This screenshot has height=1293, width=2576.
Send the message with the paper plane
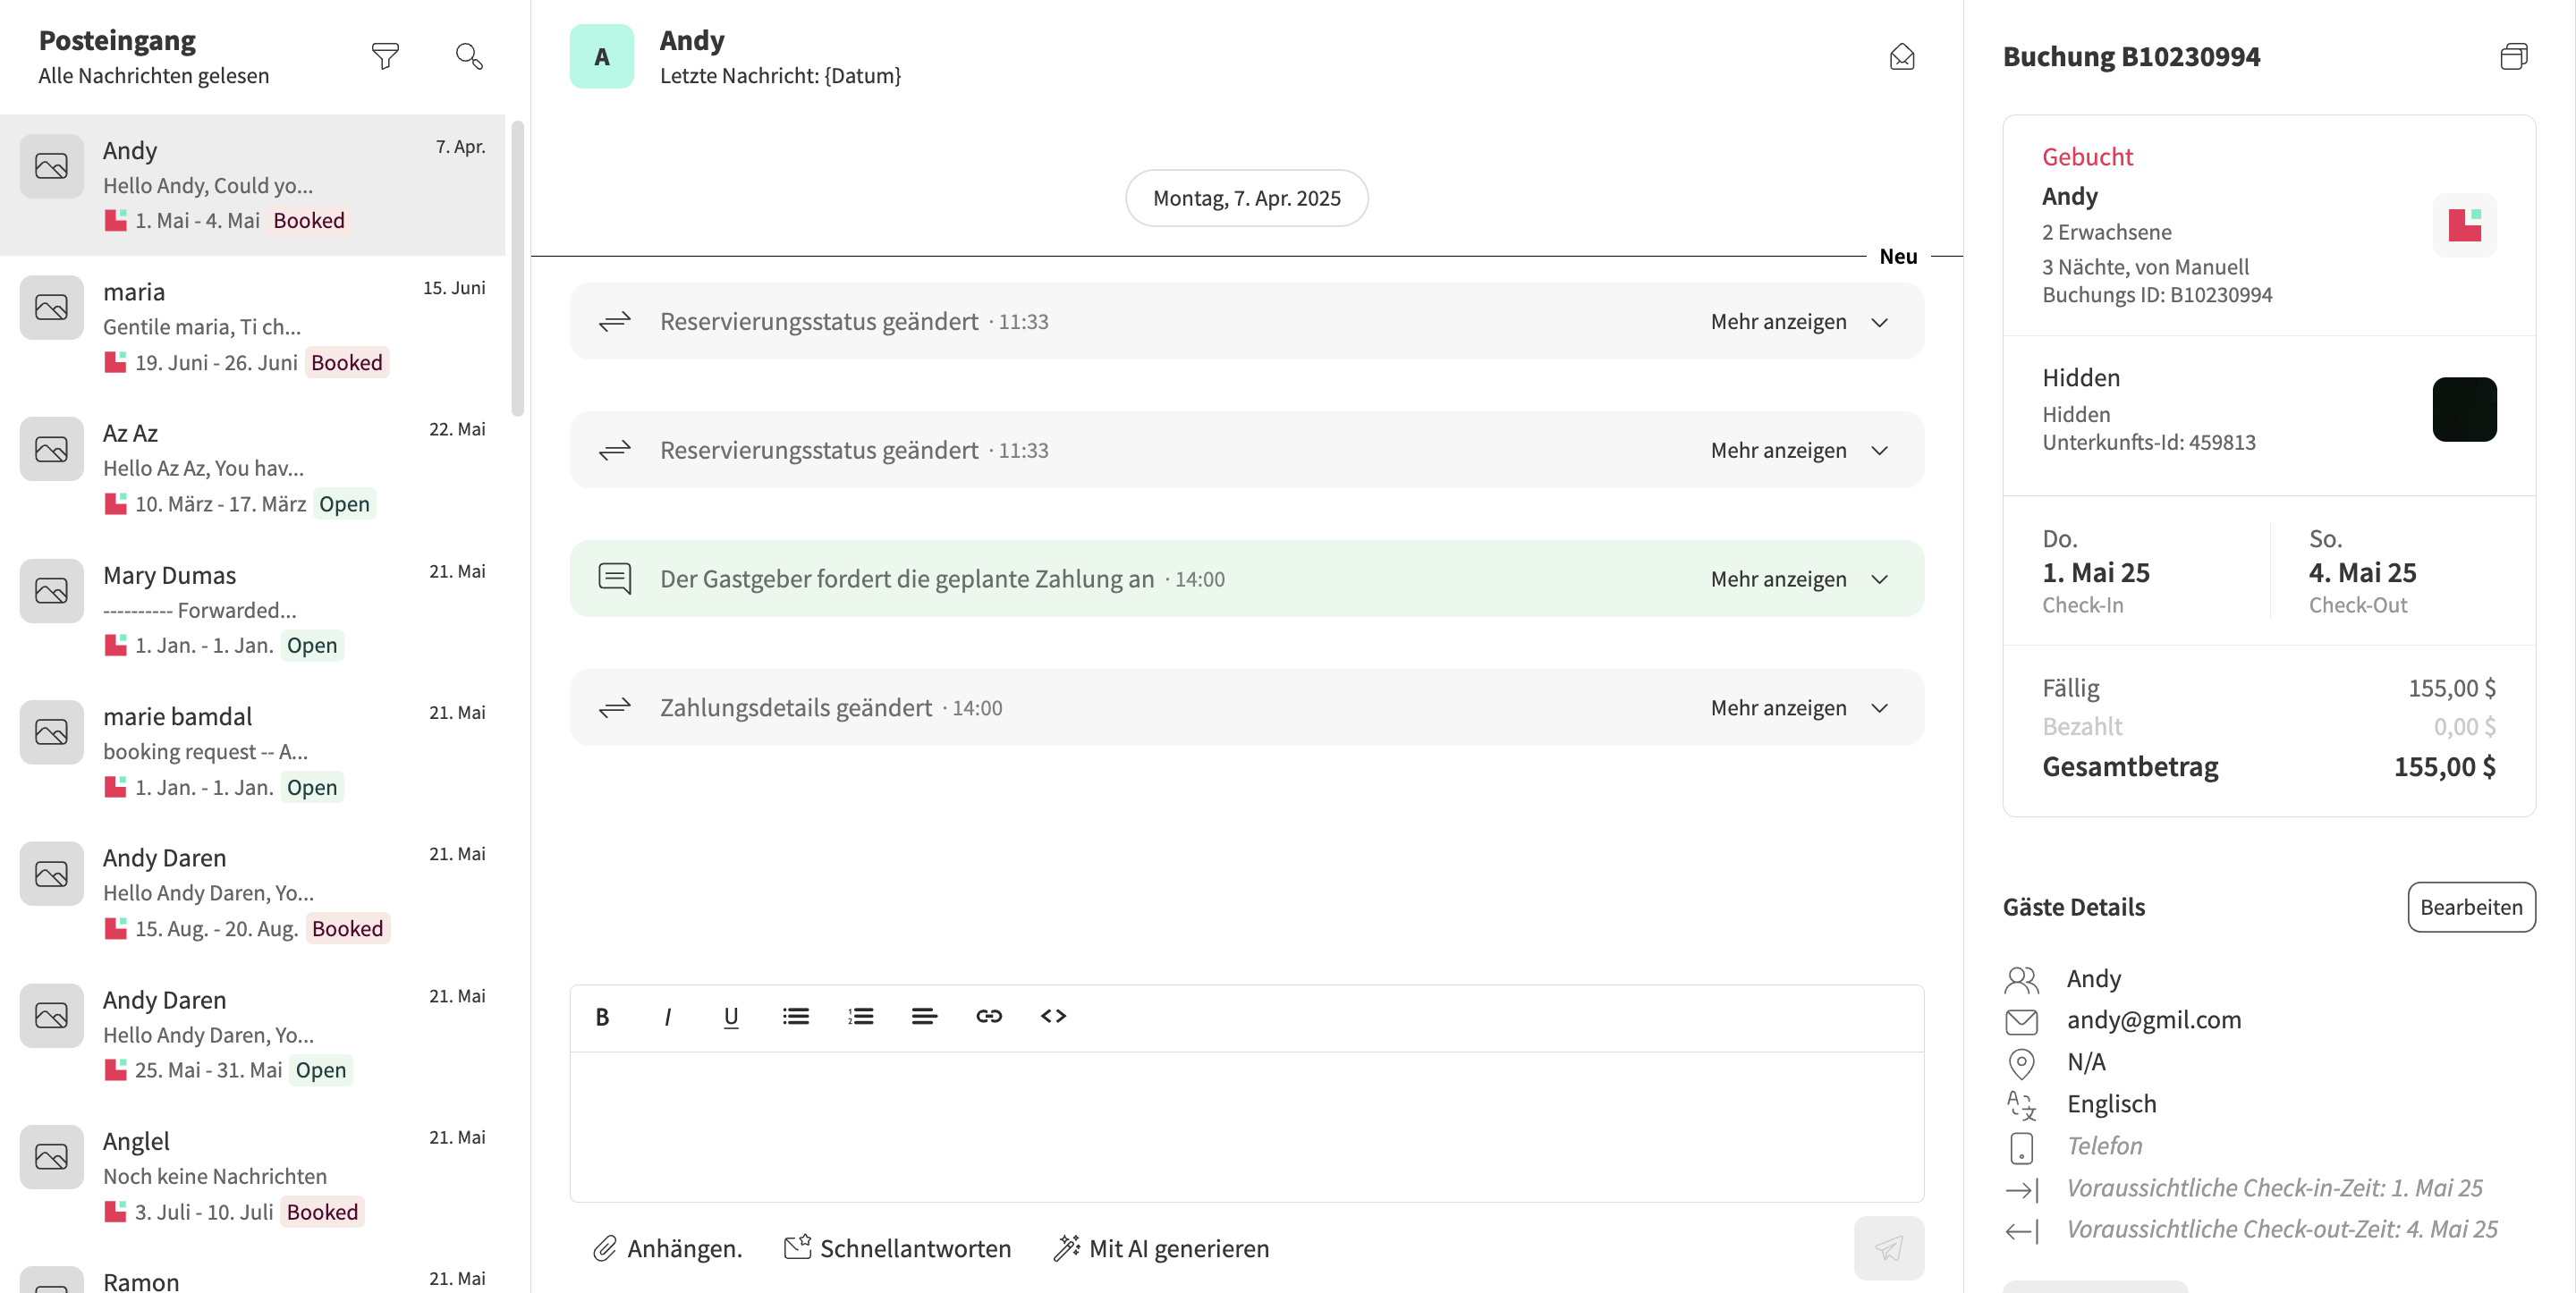[1888, 1248]
